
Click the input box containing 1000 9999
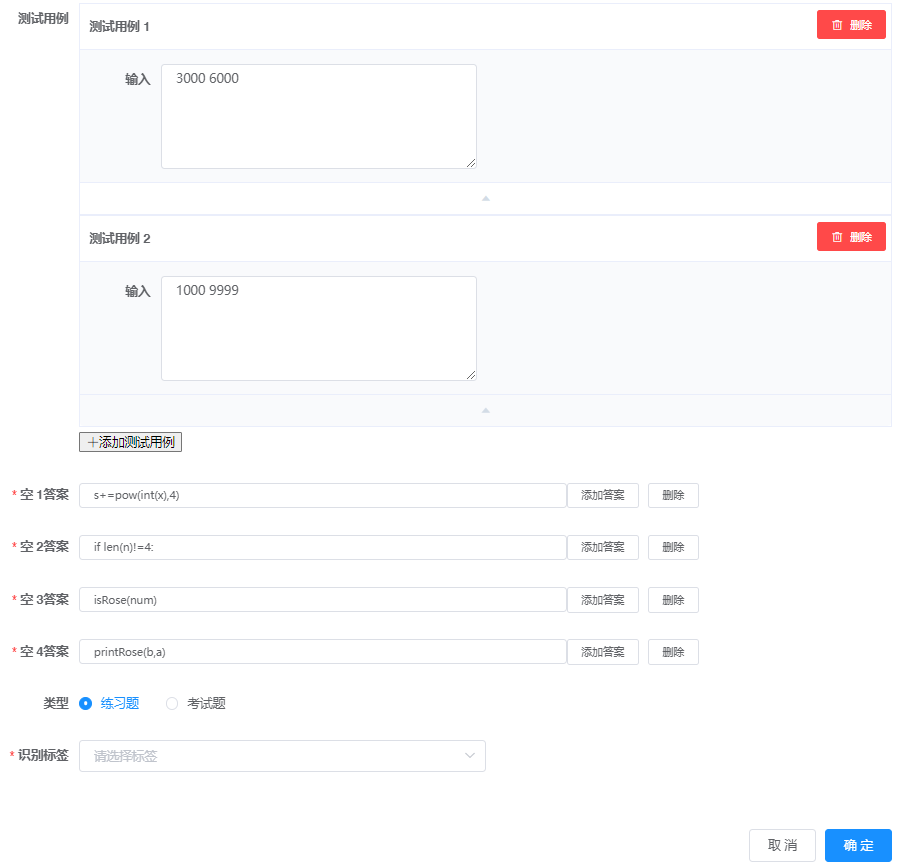318,328
